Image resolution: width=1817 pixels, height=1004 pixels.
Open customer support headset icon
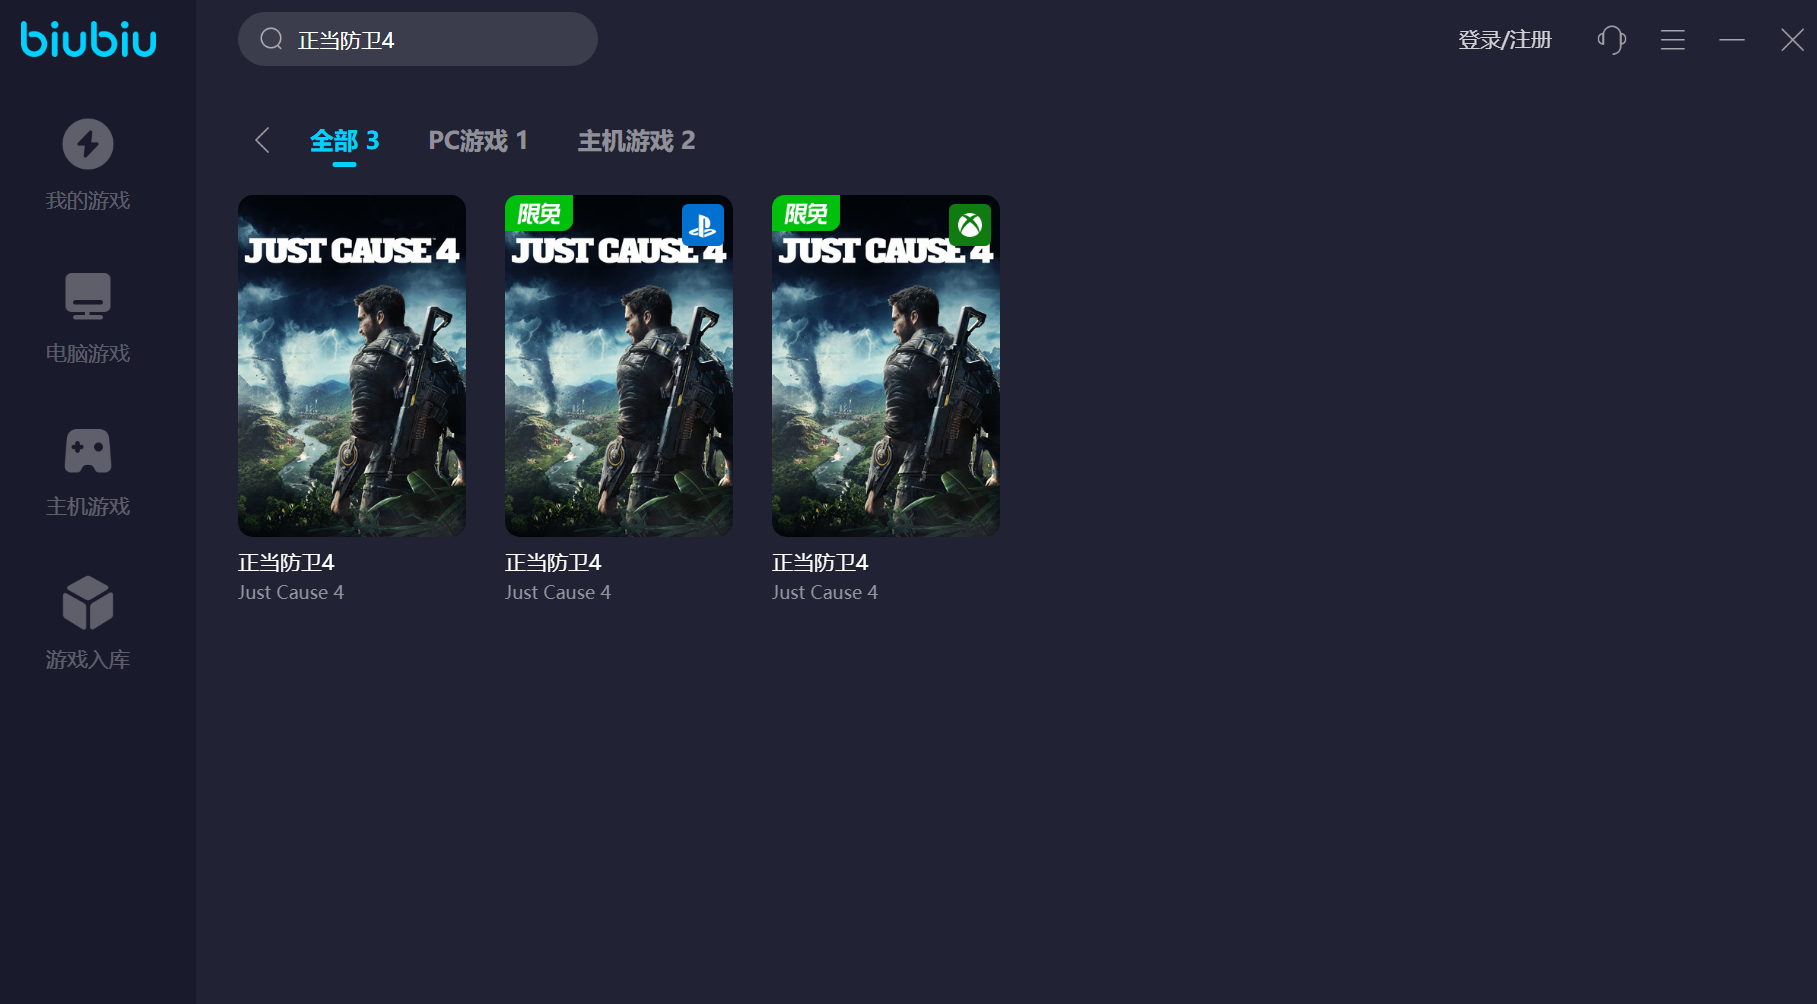coord(1611,40)
